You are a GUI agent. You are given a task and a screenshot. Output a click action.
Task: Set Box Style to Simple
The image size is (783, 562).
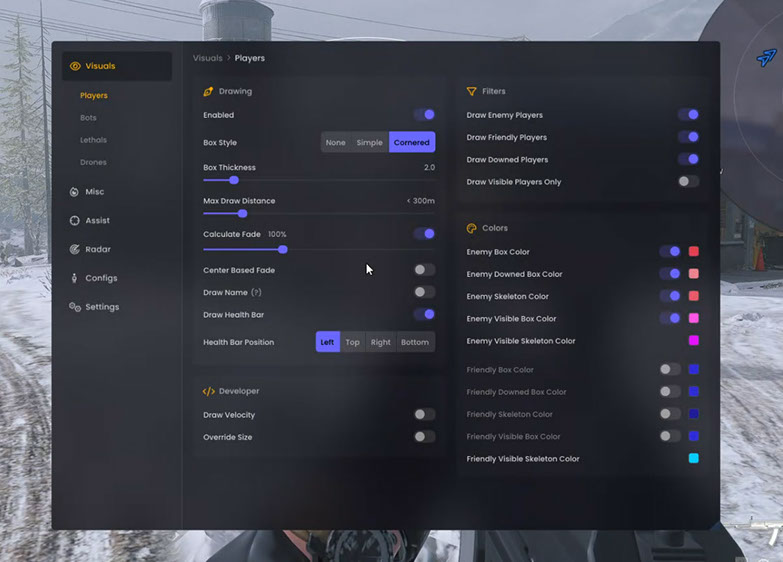(x=369, y=143)
